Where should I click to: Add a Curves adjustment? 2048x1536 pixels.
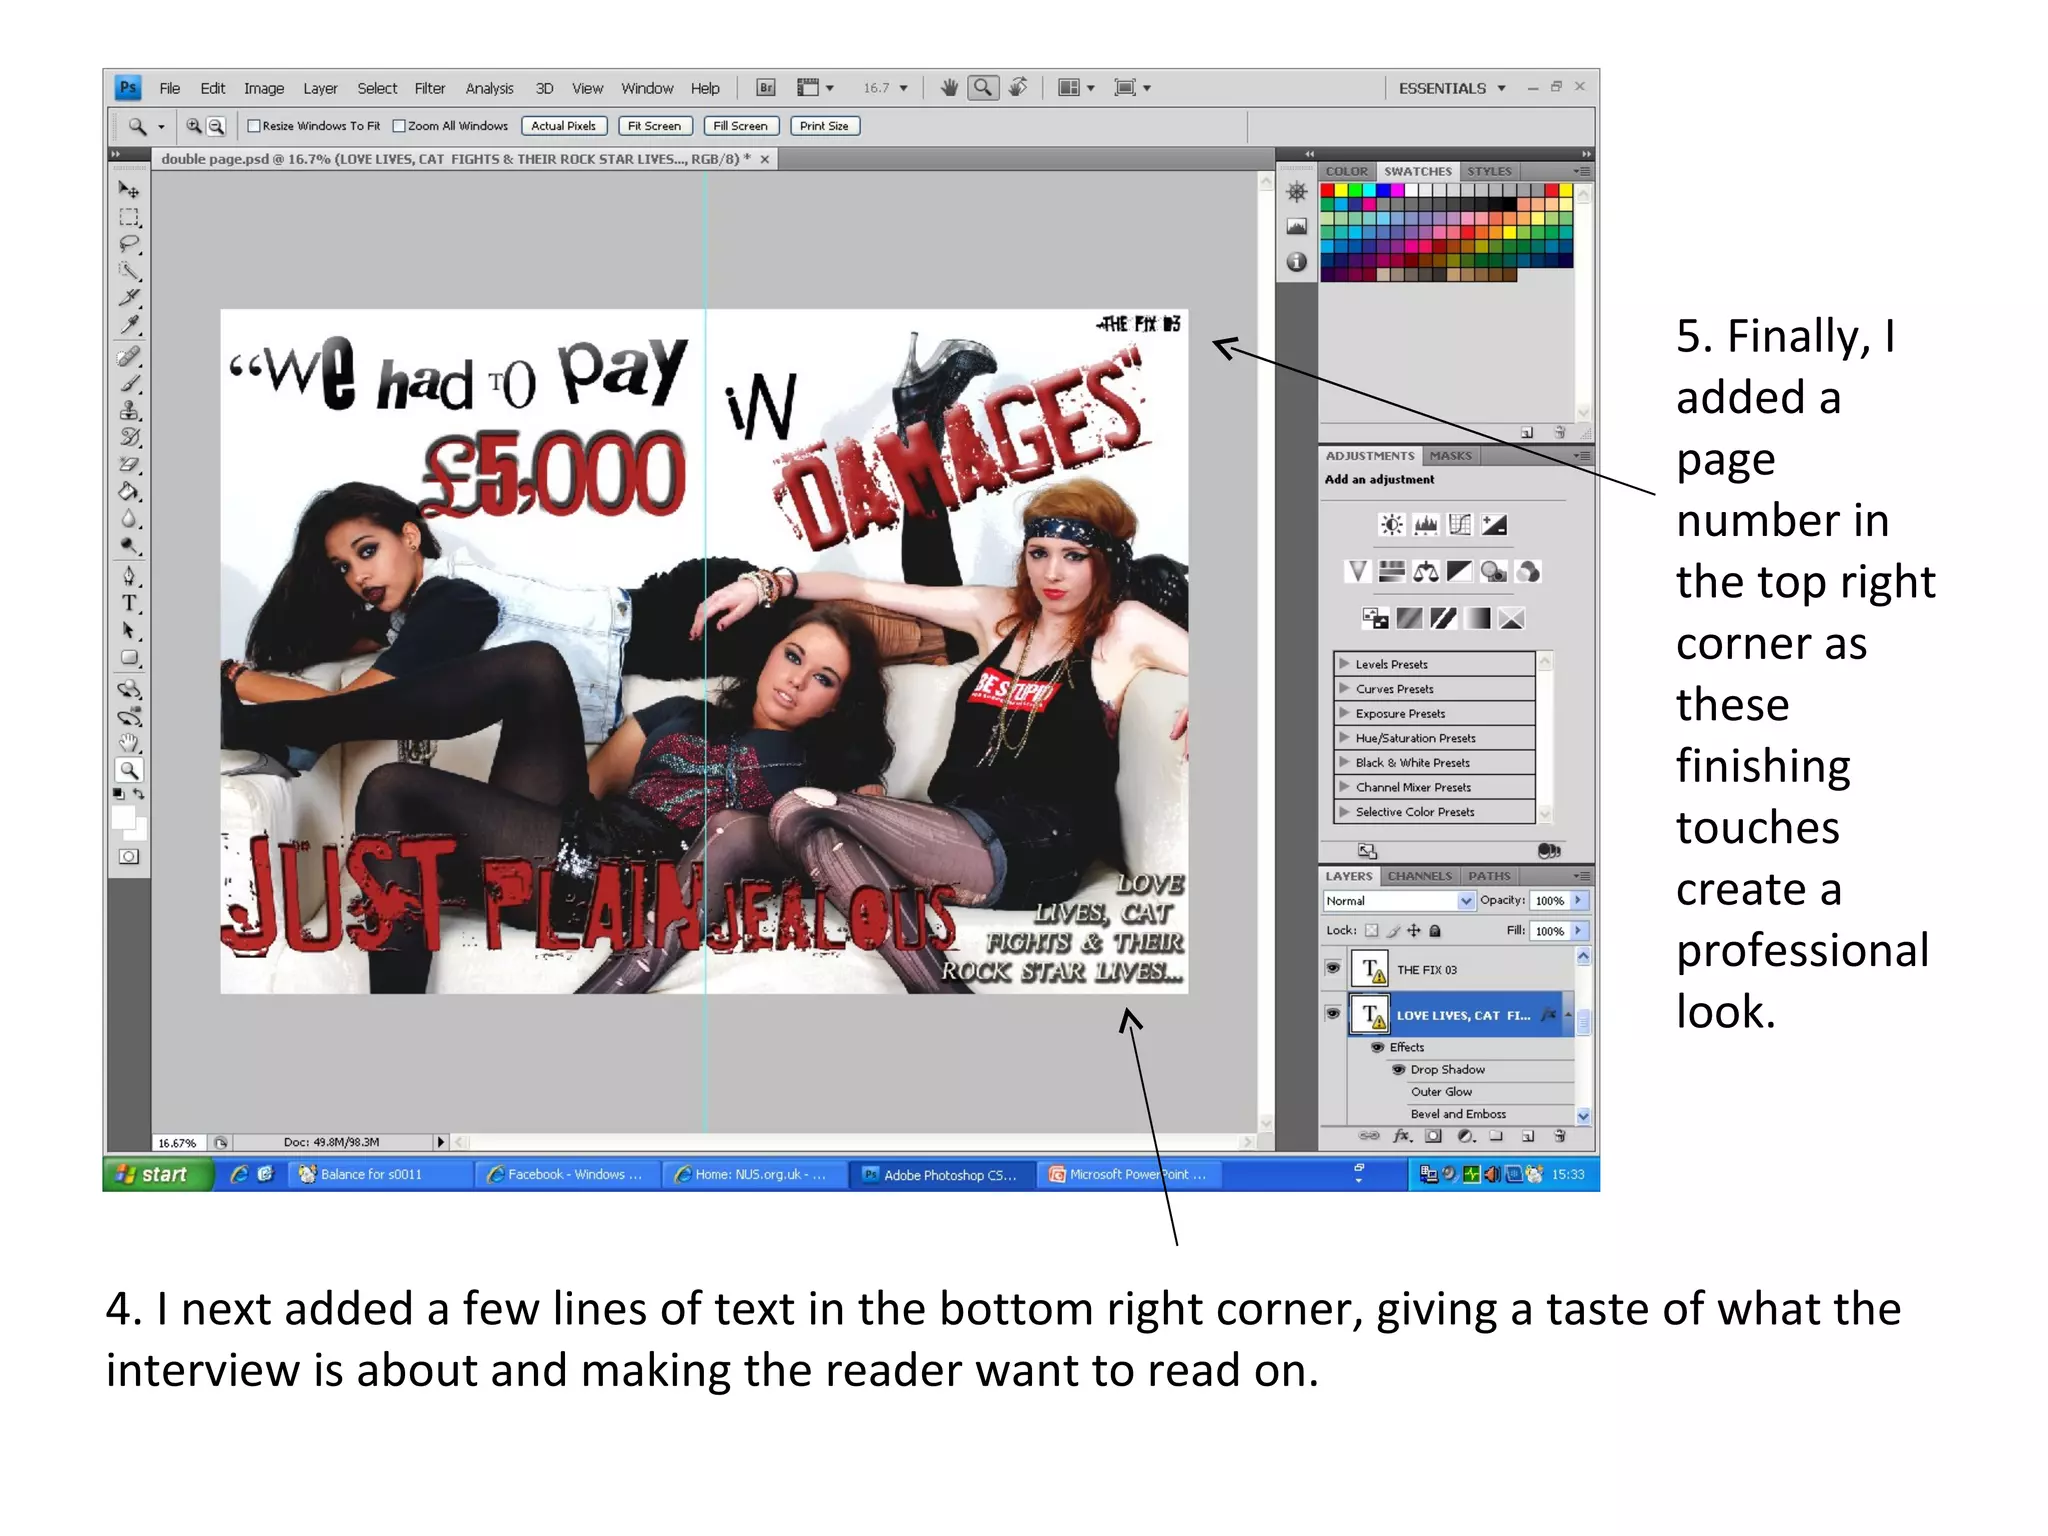tap(1460, 524)
